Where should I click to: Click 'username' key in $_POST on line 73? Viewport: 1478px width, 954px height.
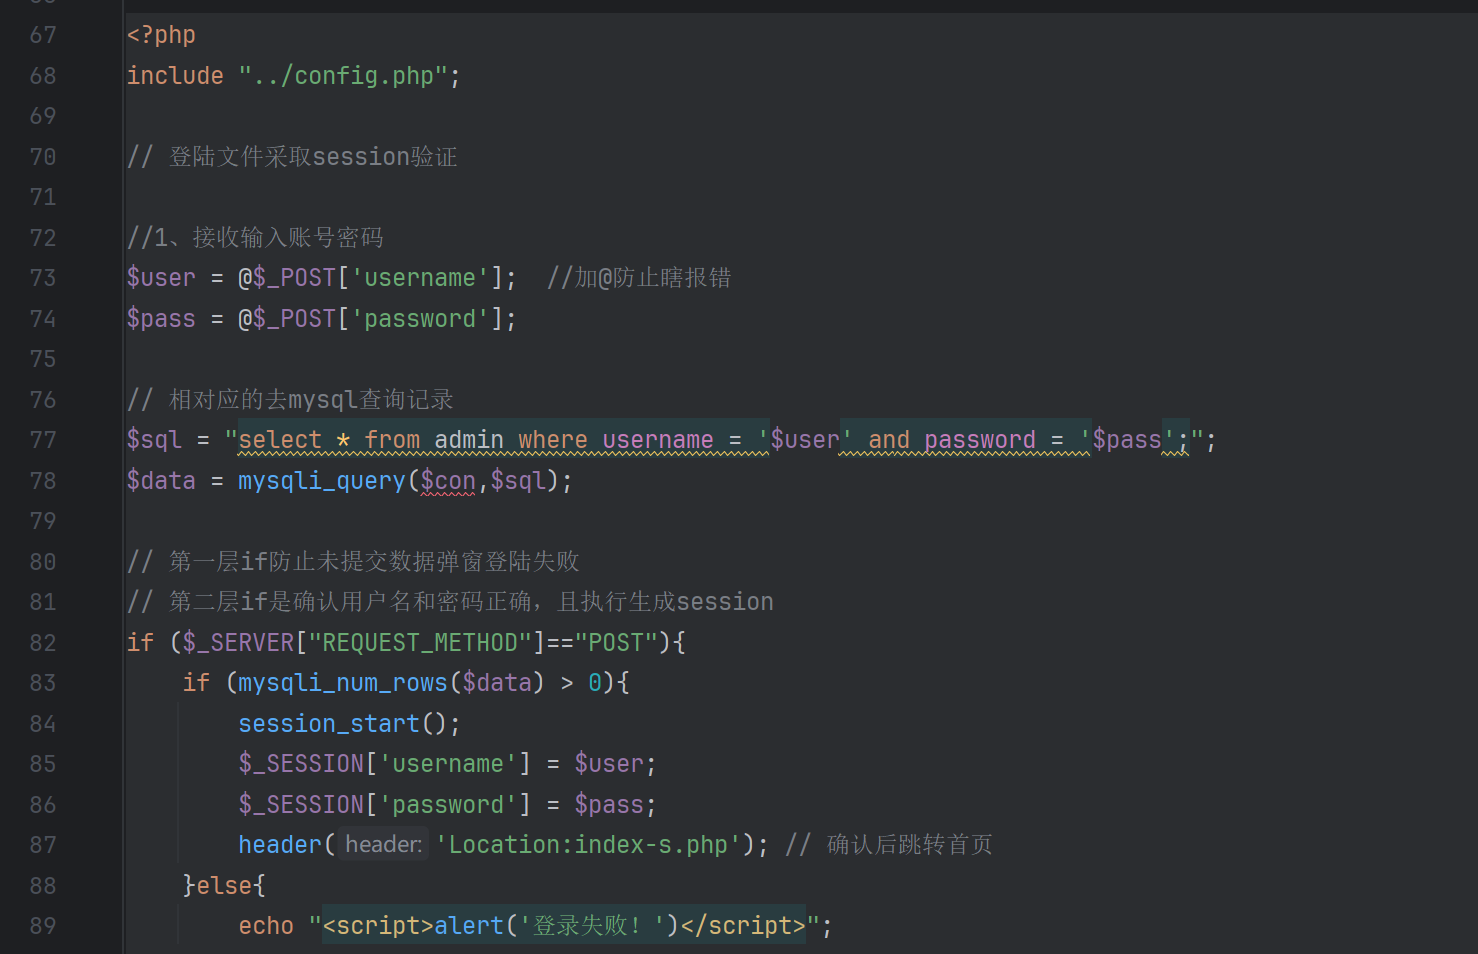coord(420,278)
